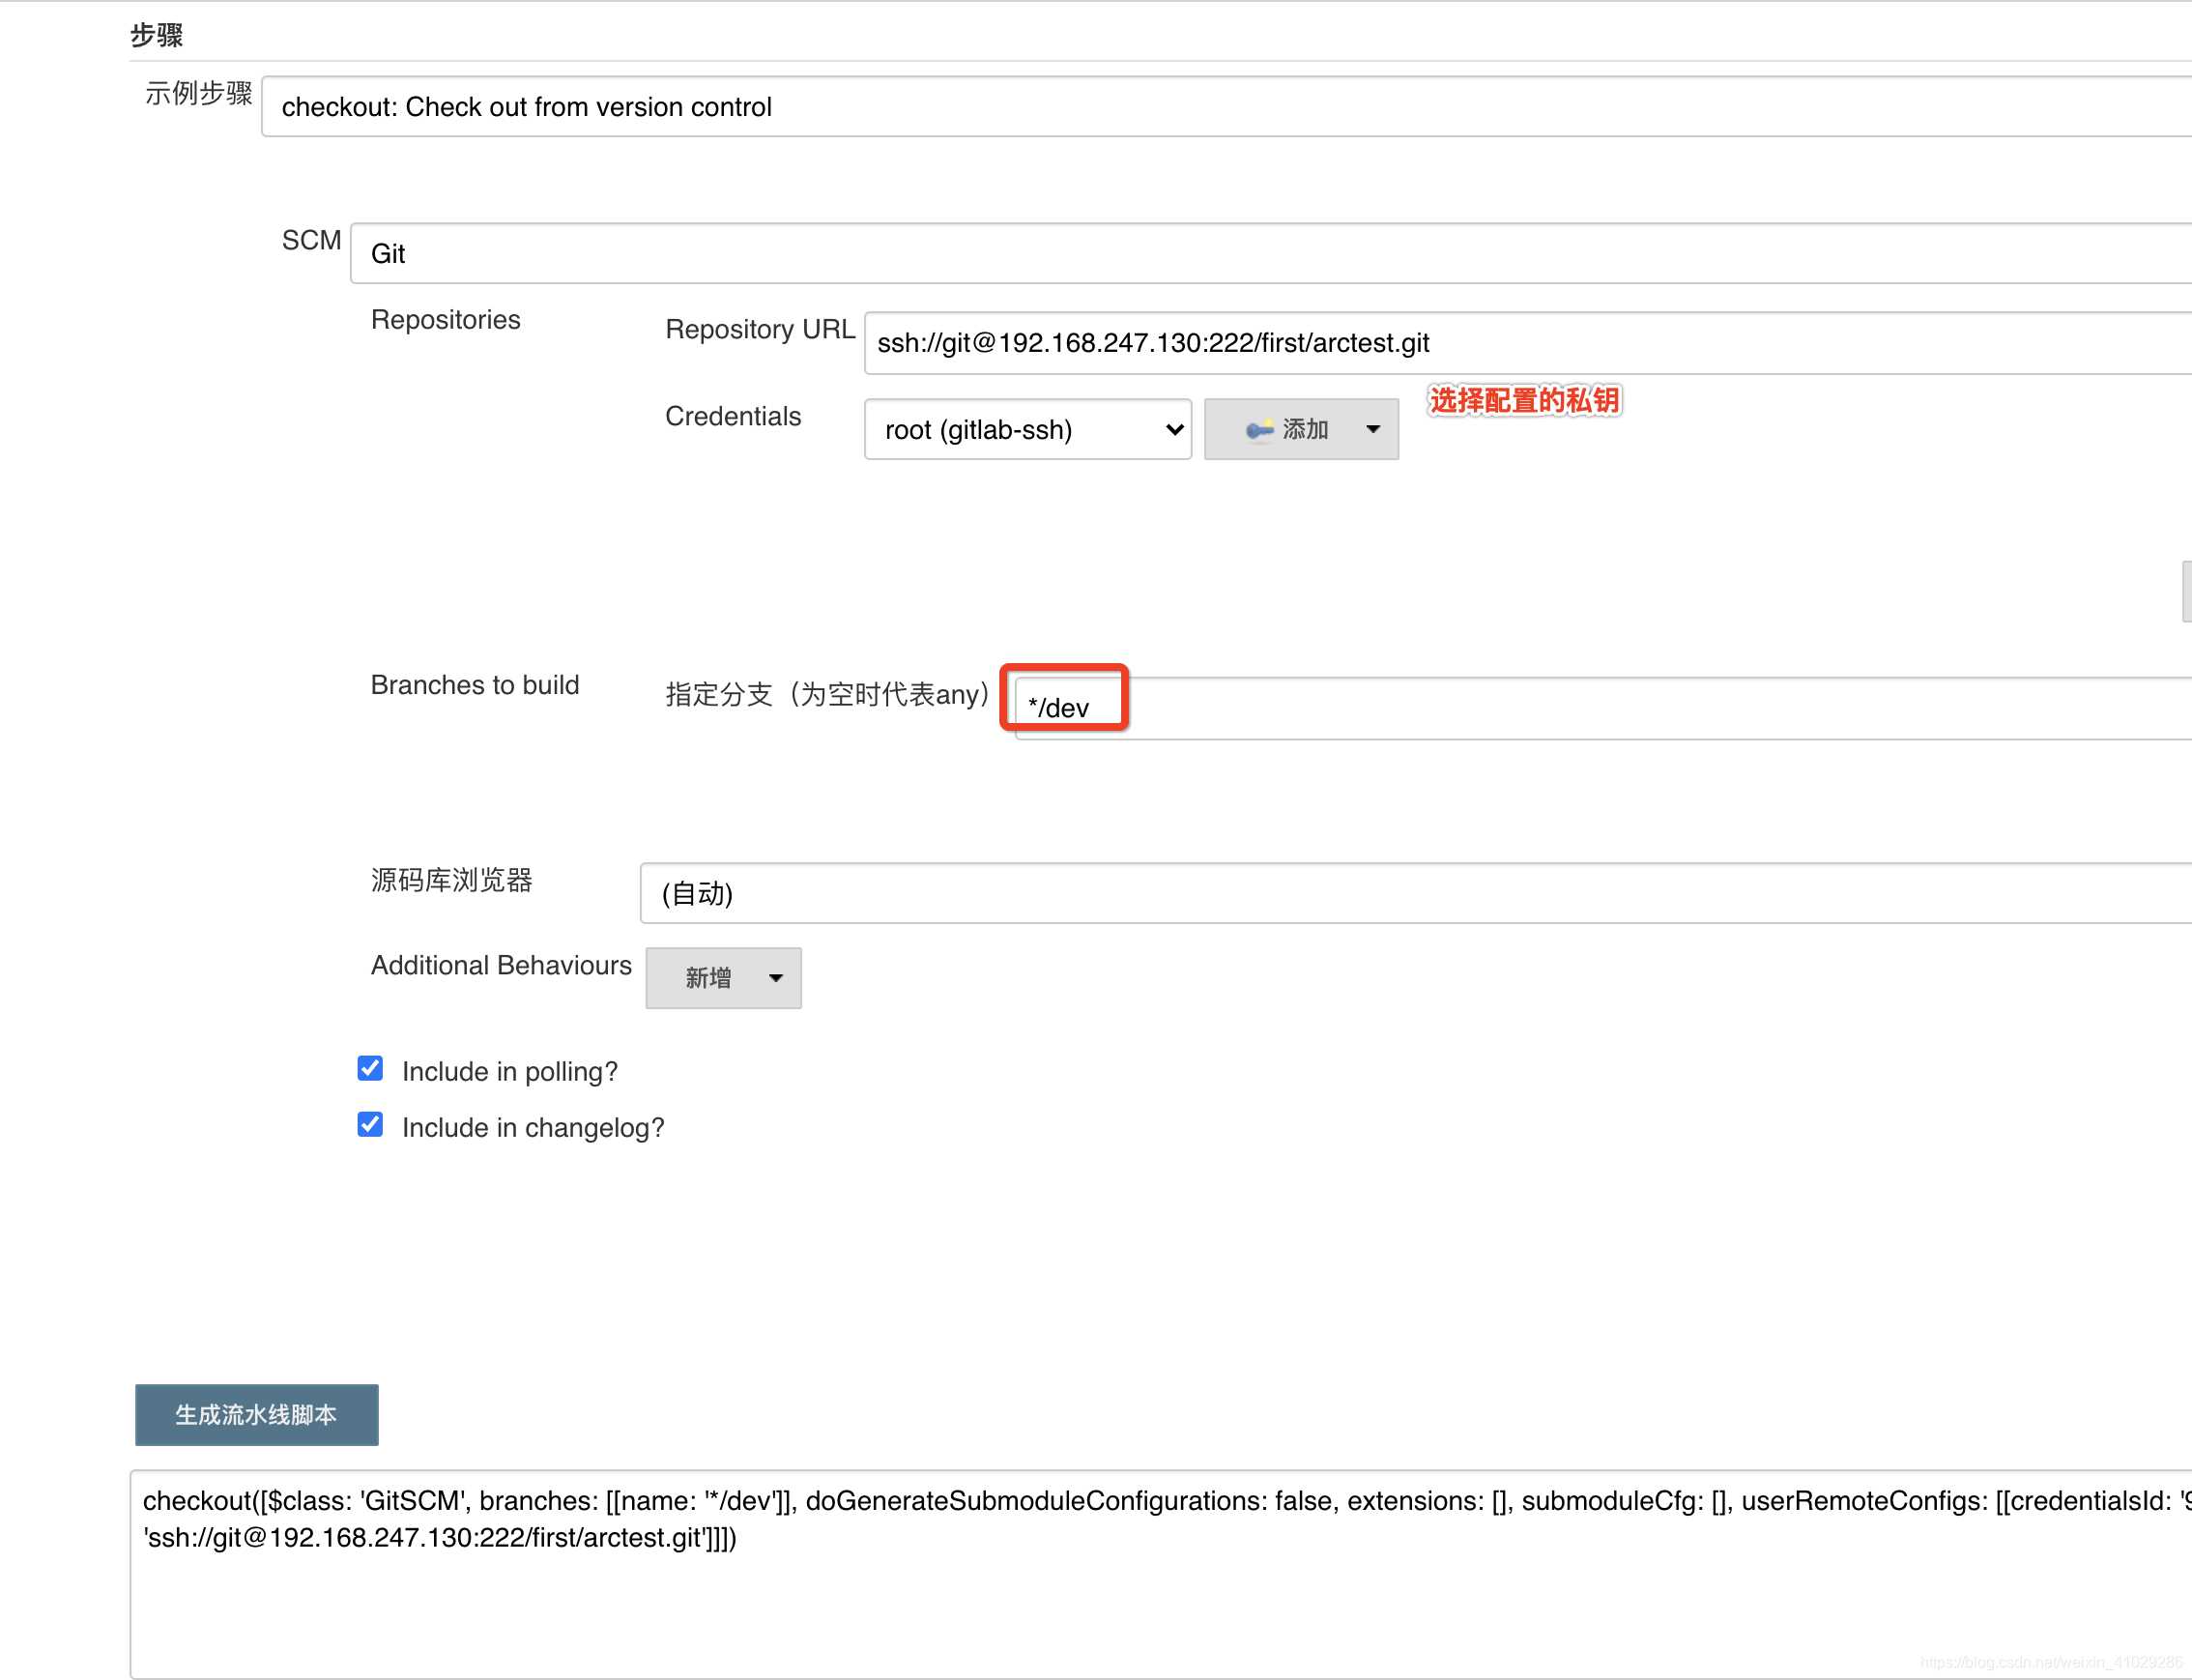This screenshot has height=1680, width=2192.
Task: Click the 生成流水线脚本 button
Action: (x=257, y=1415)
